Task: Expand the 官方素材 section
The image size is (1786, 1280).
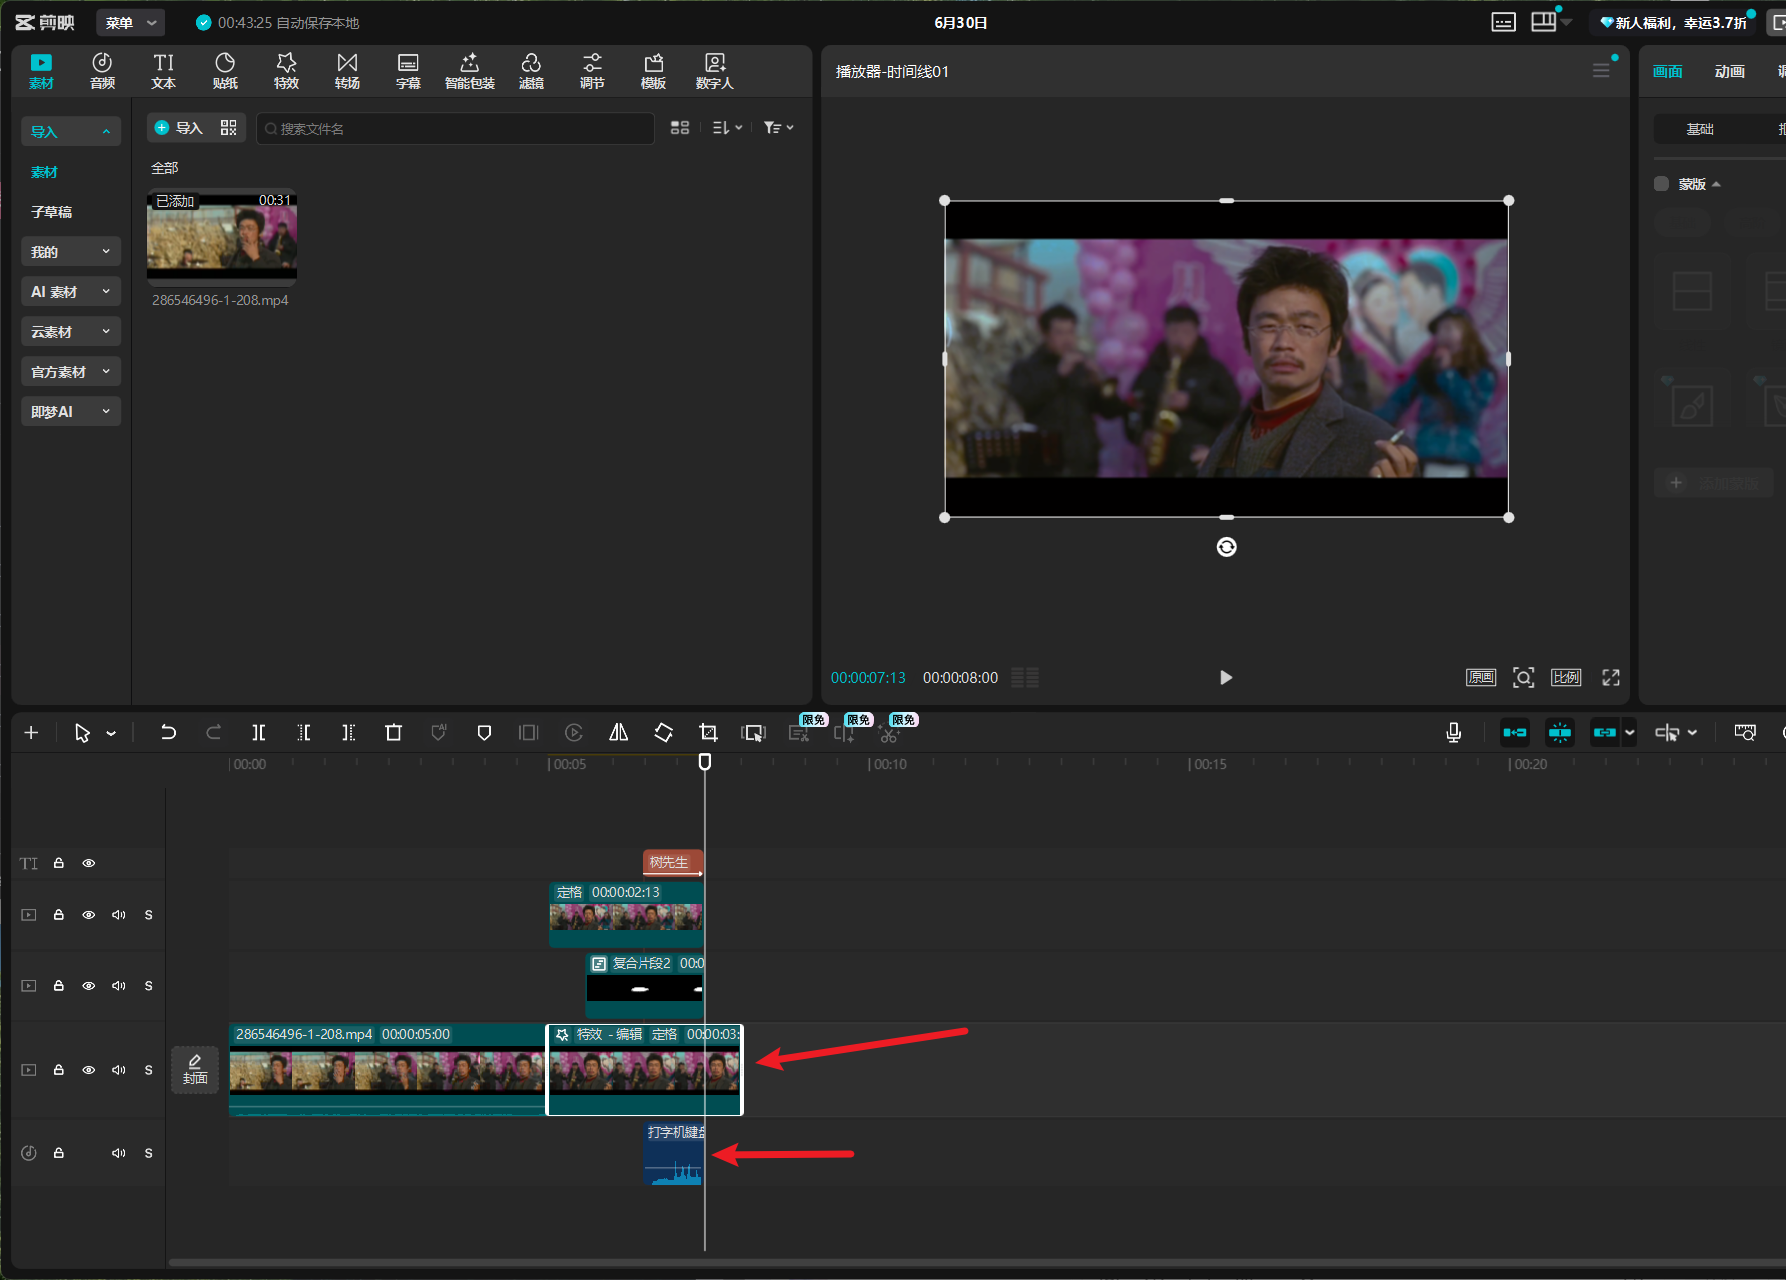Action: (71, 372)
